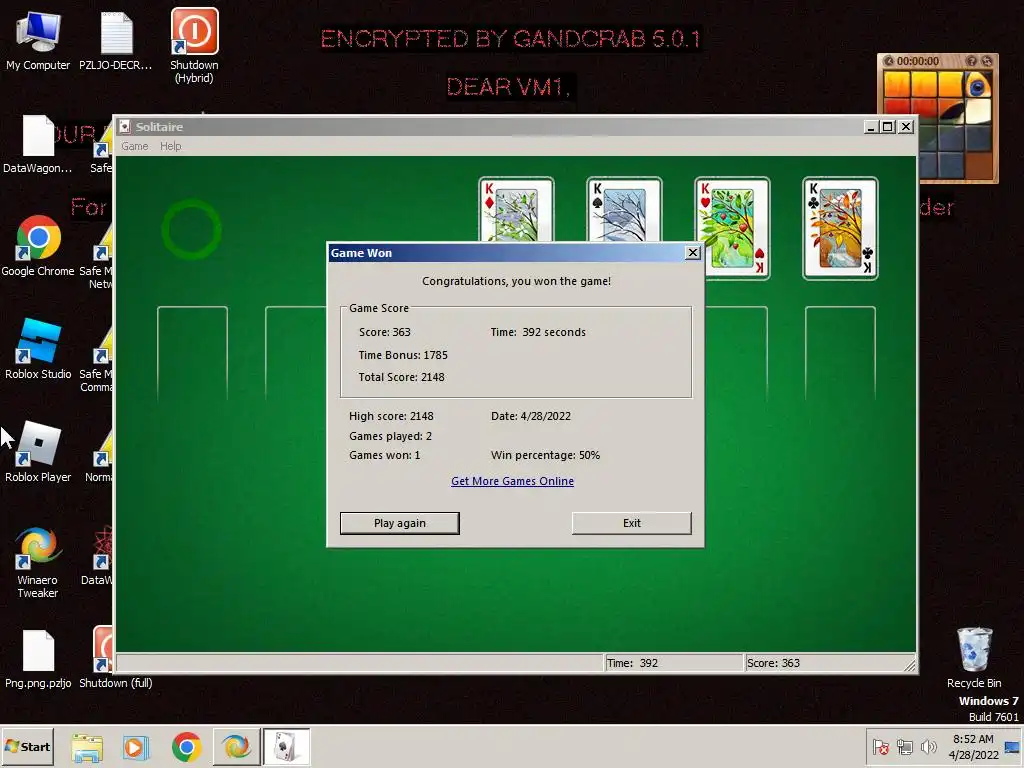1024x768 pixels.
Task: Open Google Chrome desktop shortcut
Action: (38, 246)
